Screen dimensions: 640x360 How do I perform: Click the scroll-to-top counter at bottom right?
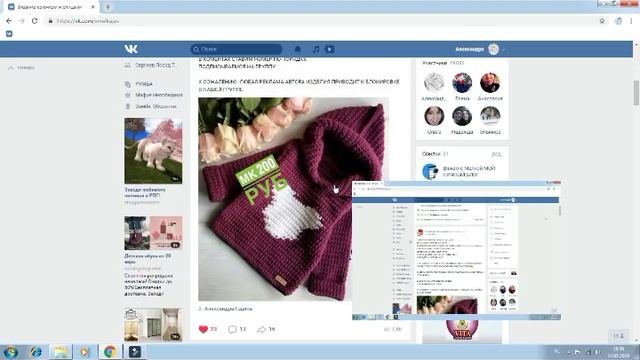point(618,336)
